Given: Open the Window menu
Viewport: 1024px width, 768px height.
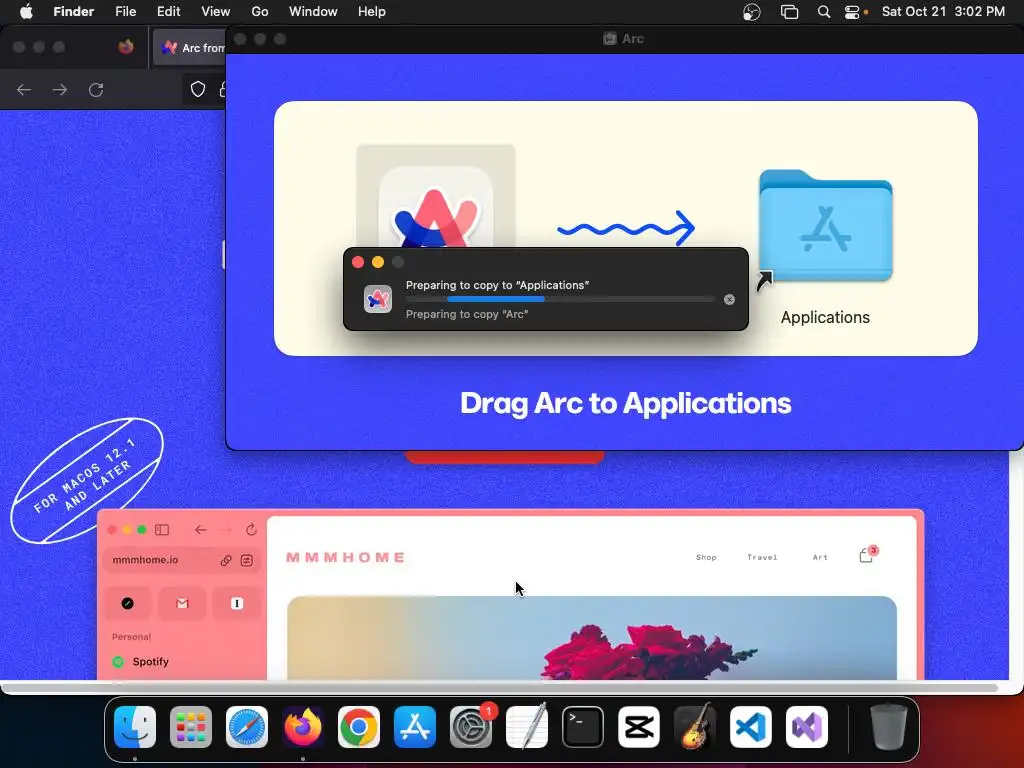Looking at the screenshot, I should coord(313,12).
